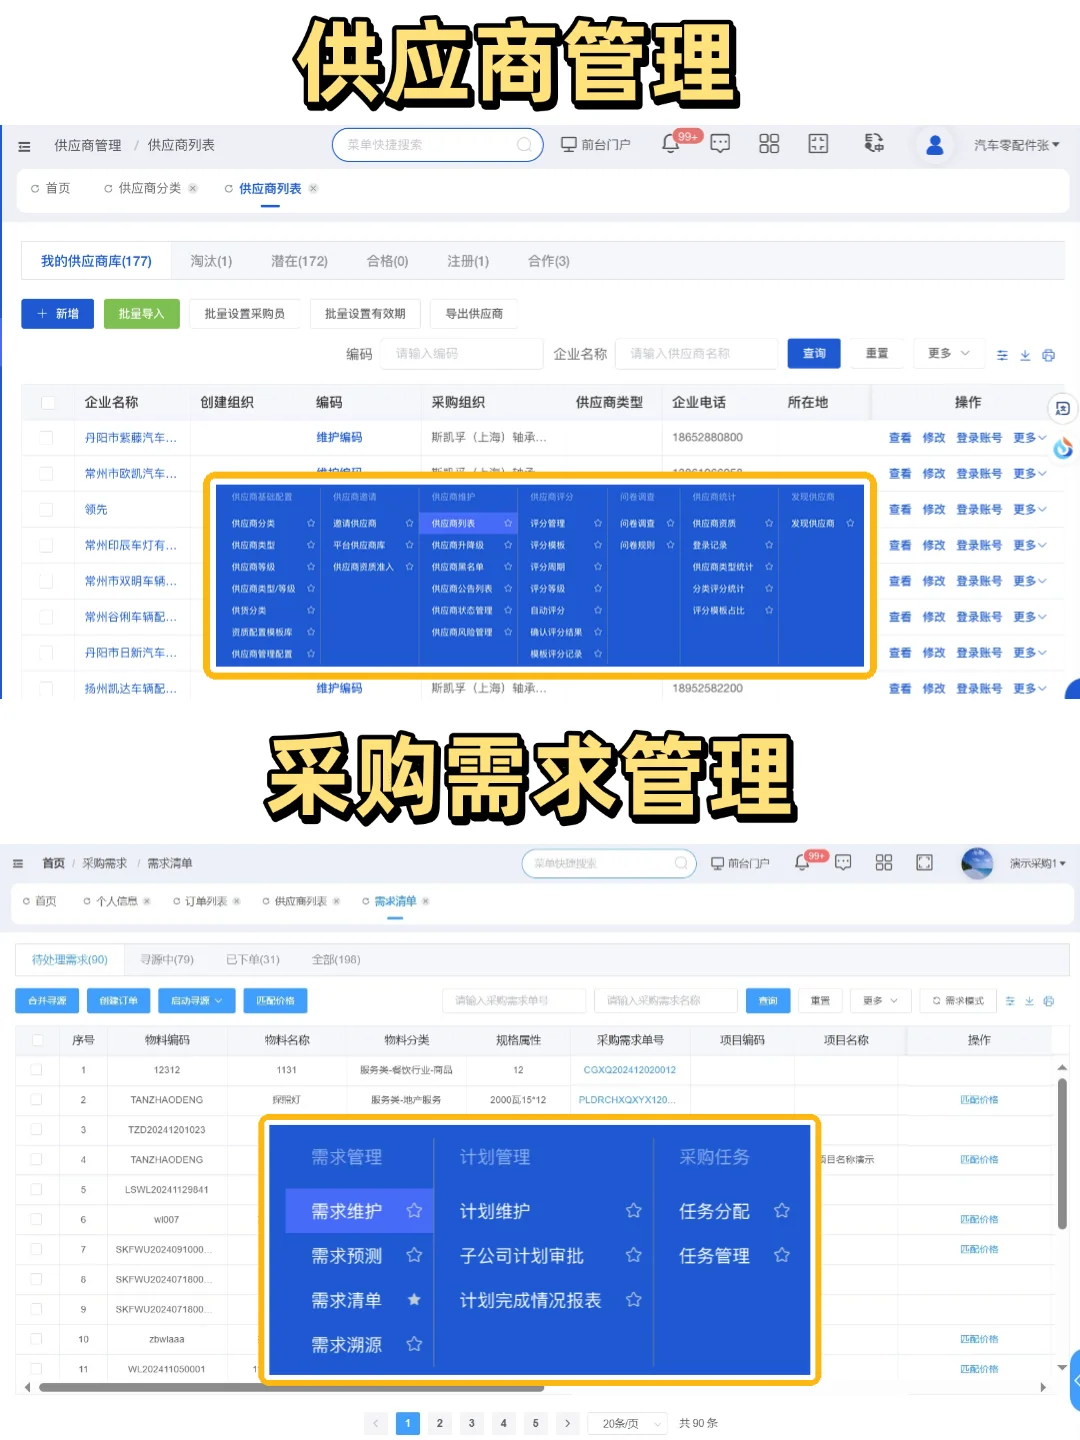This screenshot has width=1080, height=1440.
Task: Open the app grid icon in header
Action: click(x=768, y=144)
